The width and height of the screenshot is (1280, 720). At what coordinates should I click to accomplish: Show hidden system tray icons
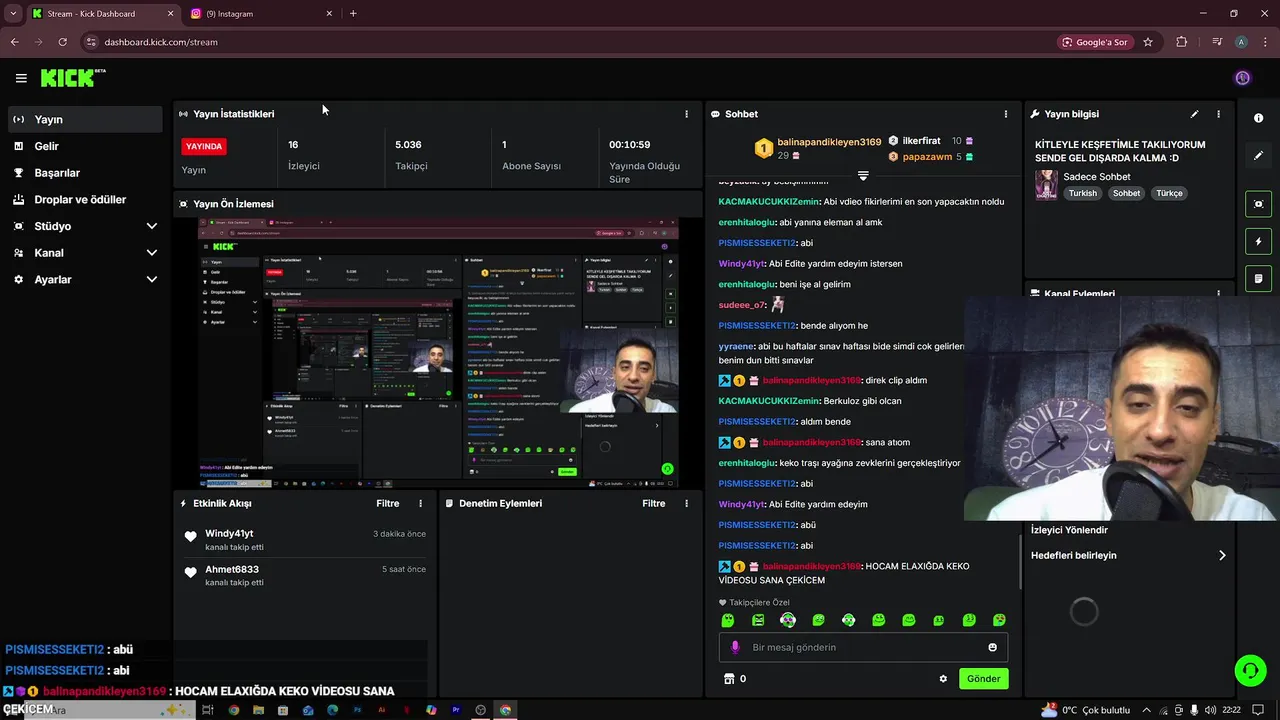tap(1146, 710)
